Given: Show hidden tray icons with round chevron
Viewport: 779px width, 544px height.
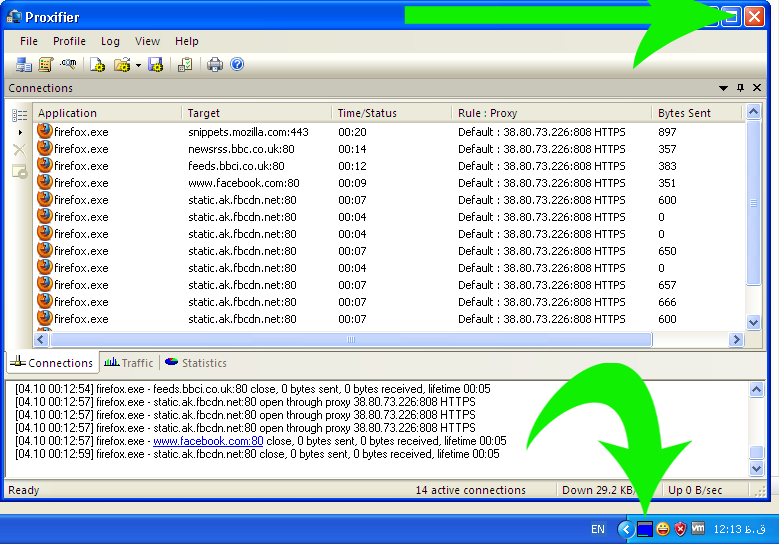Looking at the screenshot, I should [x=625, y=530].
